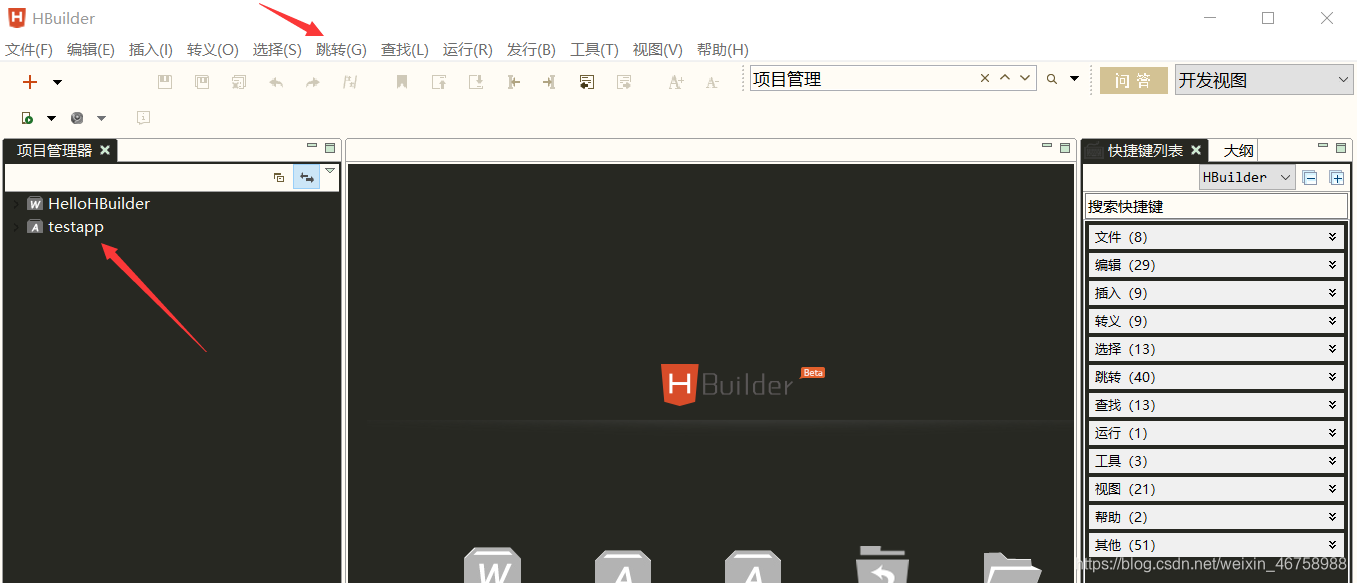Click the red plus New icon
The width and height of the screenshot is (1357, 583).
click(30, 82)
